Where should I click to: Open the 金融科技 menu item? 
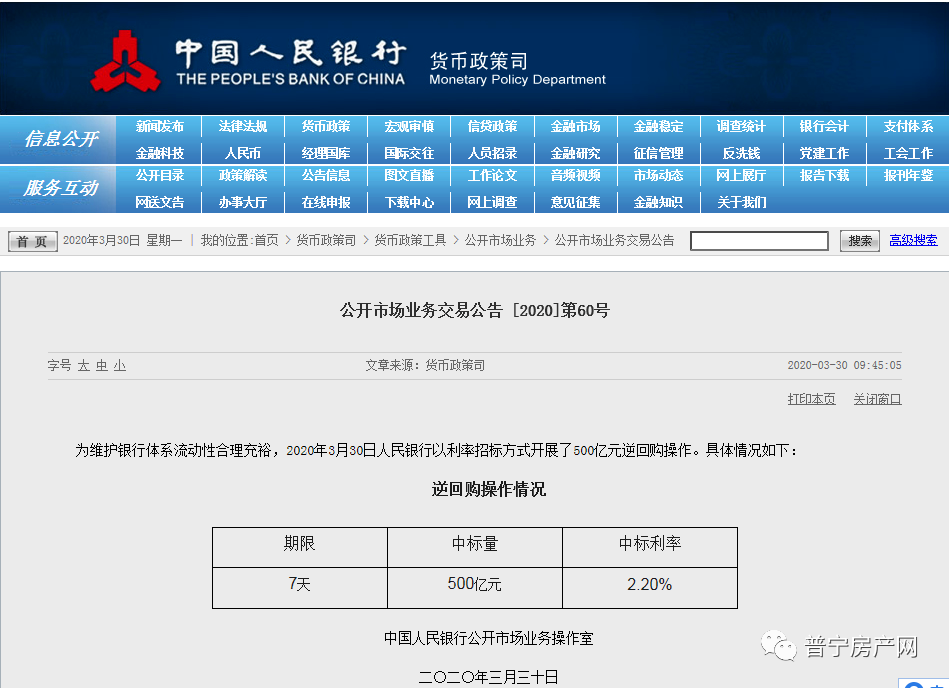pos(159,153)
